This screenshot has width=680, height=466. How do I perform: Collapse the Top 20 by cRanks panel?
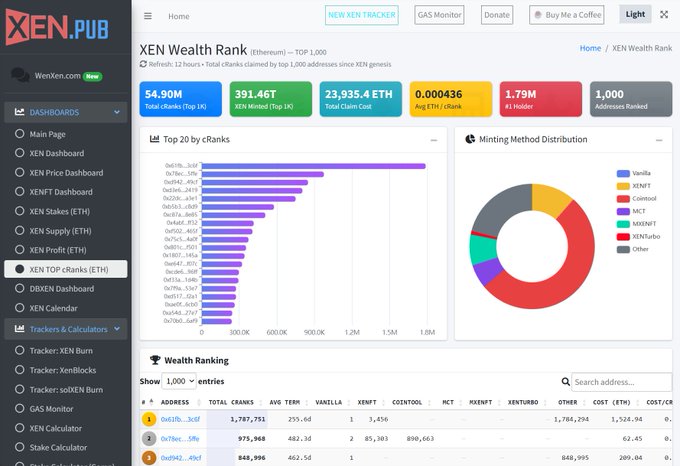click(434, 140)
